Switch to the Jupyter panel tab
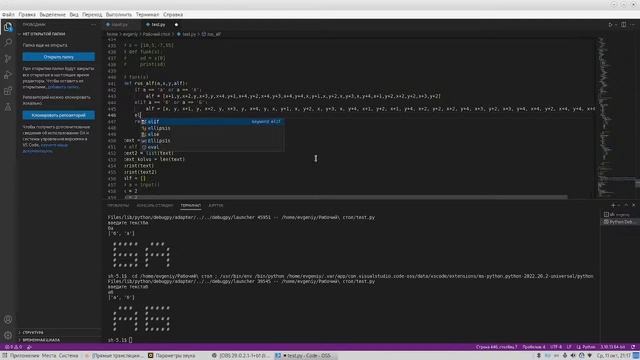Screen dimensions: 640x360 pos(216,205)
